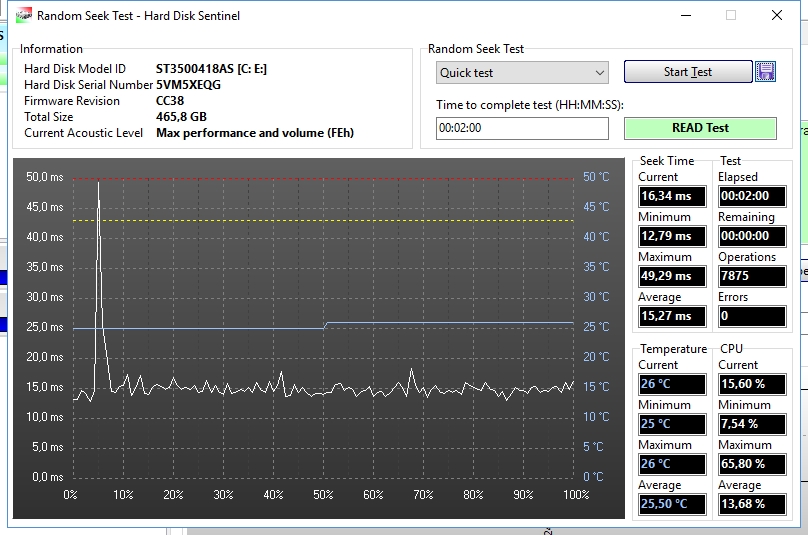Click current temperature value 26 °C
Screen dimensions: 808x535
coord(672,384)
